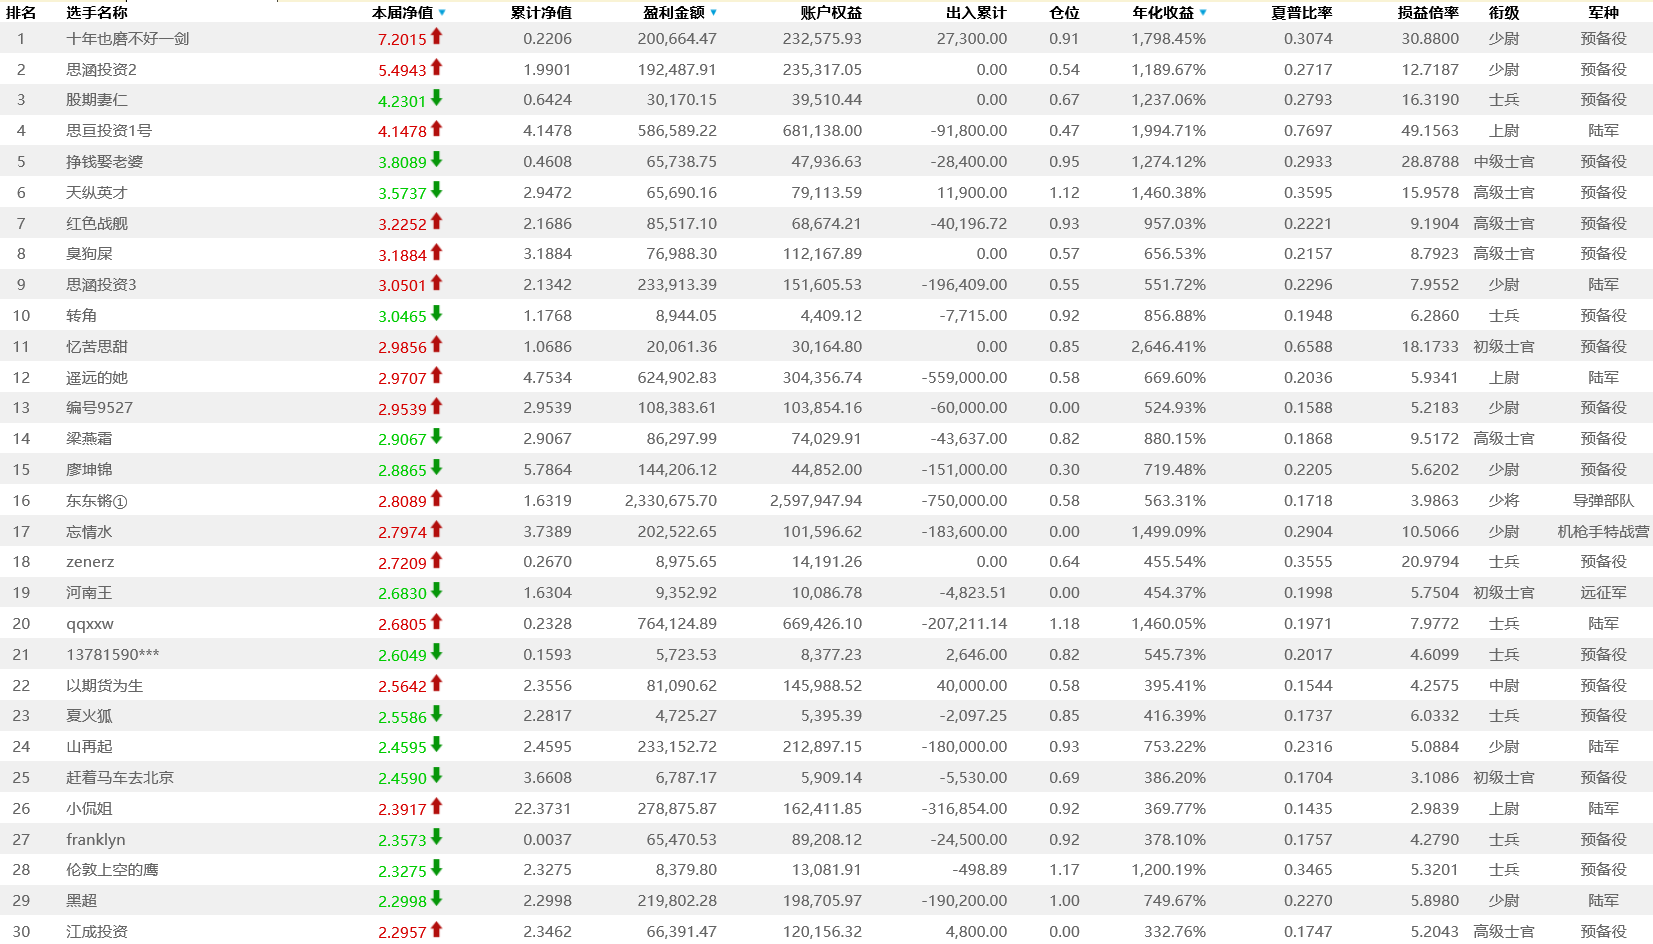This screenshot has width=1653, height=944.
Task: Select player name 编号9527
Action: tap(99, 407)
